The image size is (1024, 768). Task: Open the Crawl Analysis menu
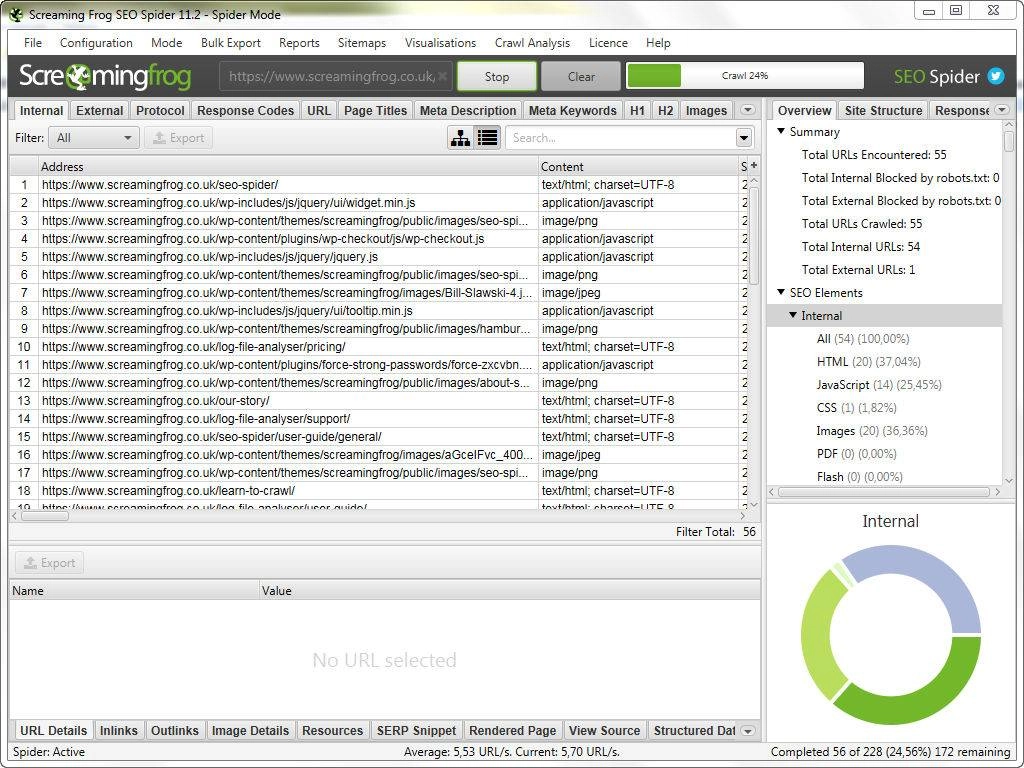532,42
